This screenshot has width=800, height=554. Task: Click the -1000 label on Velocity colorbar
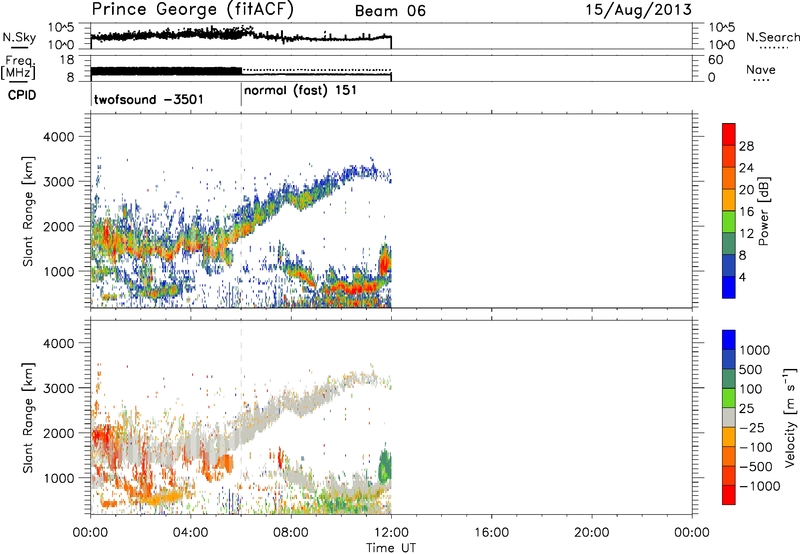[x=759, y=486]
